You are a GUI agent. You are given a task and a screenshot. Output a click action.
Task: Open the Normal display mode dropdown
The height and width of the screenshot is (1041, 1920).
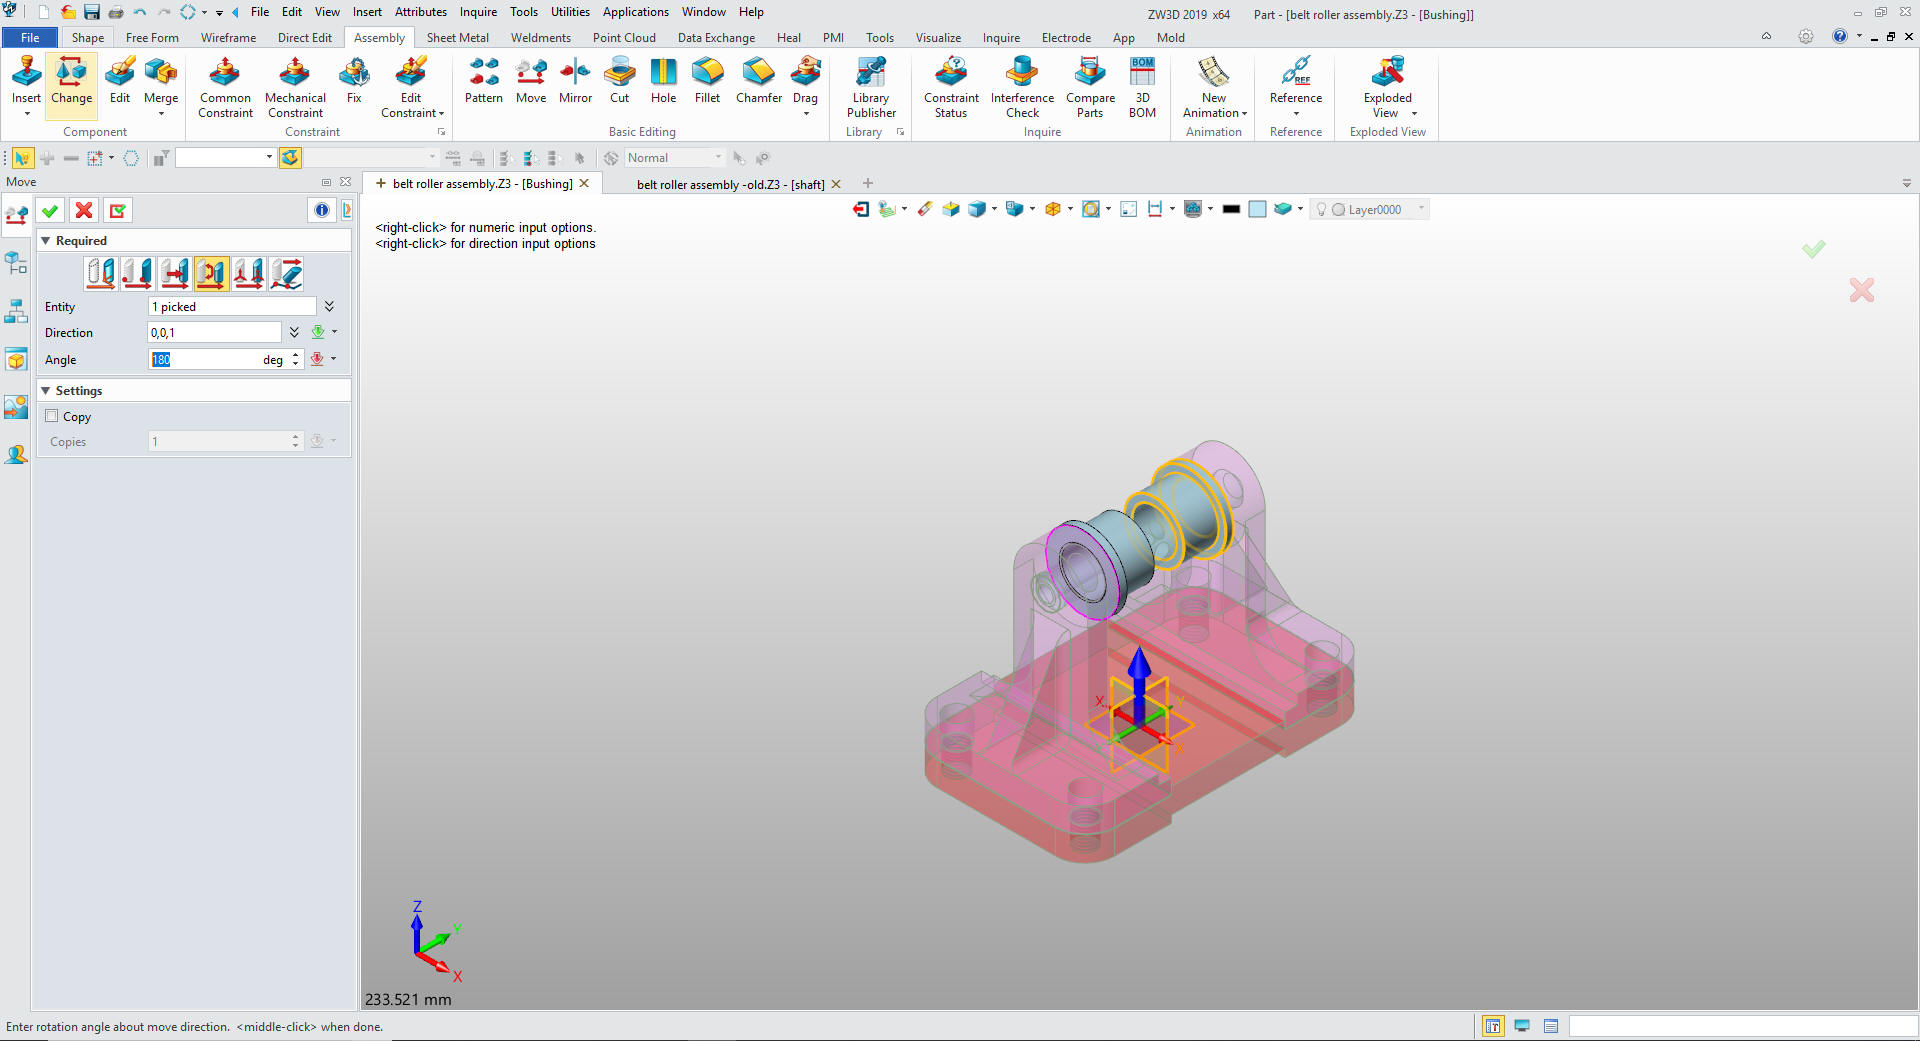(x=717, y=158)
